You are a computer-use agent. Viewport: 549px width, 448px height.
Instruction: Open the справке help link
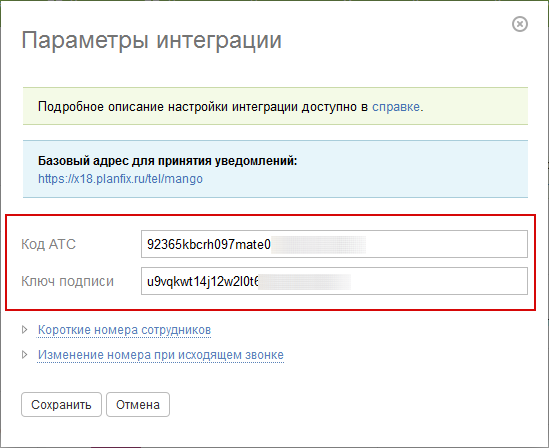(x=396, y=106)
